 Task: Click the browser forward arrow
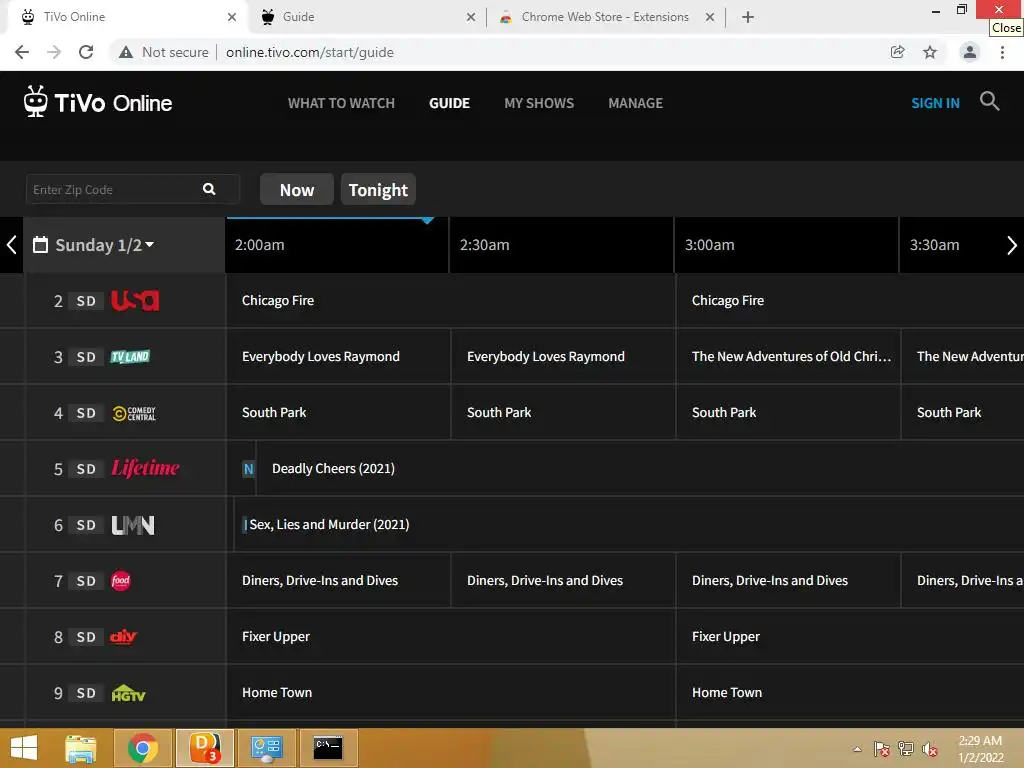coord(54,52)
